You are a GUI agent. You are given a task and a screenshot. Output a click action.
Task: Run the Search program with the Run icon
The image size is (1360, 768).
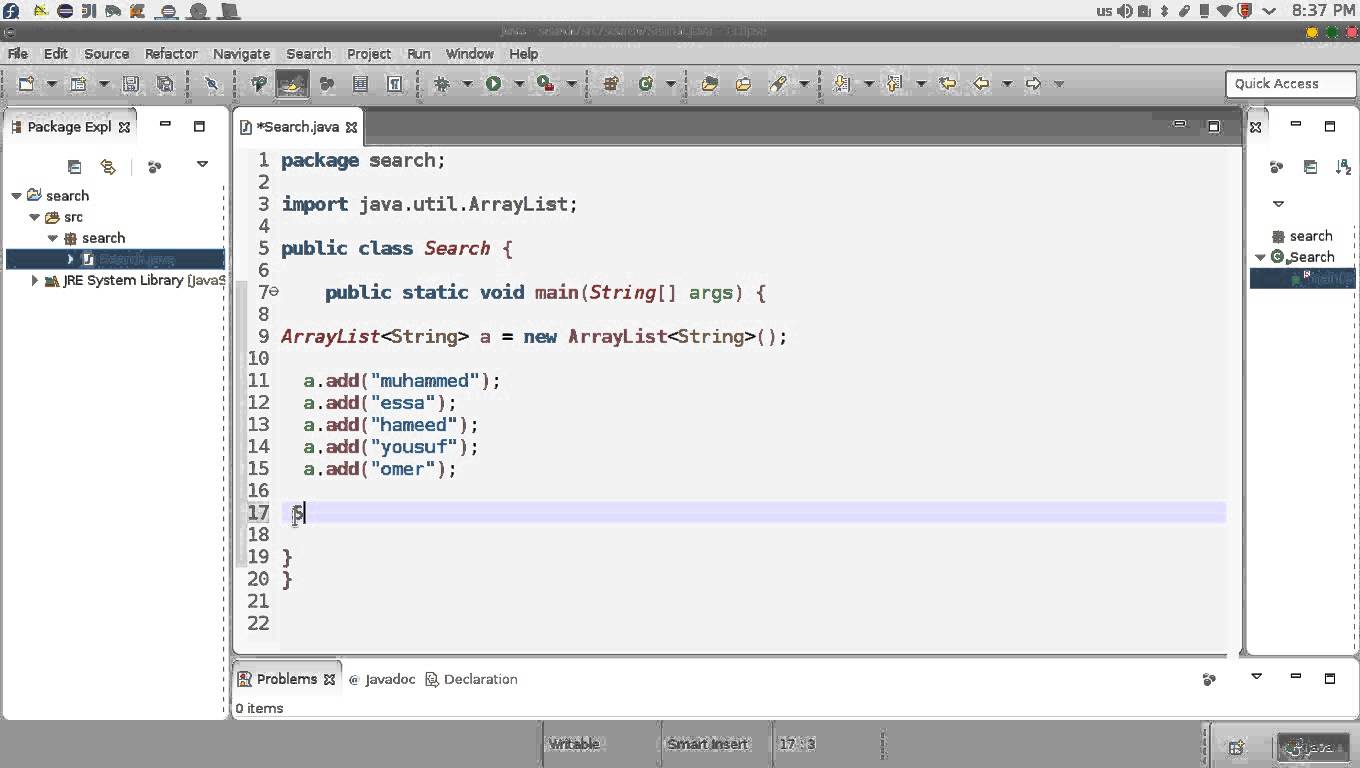[494, 83]
